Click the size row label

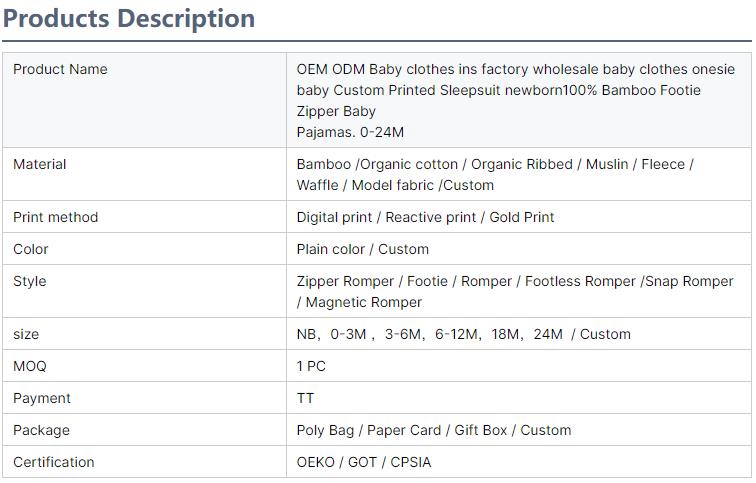pos(26,334)
